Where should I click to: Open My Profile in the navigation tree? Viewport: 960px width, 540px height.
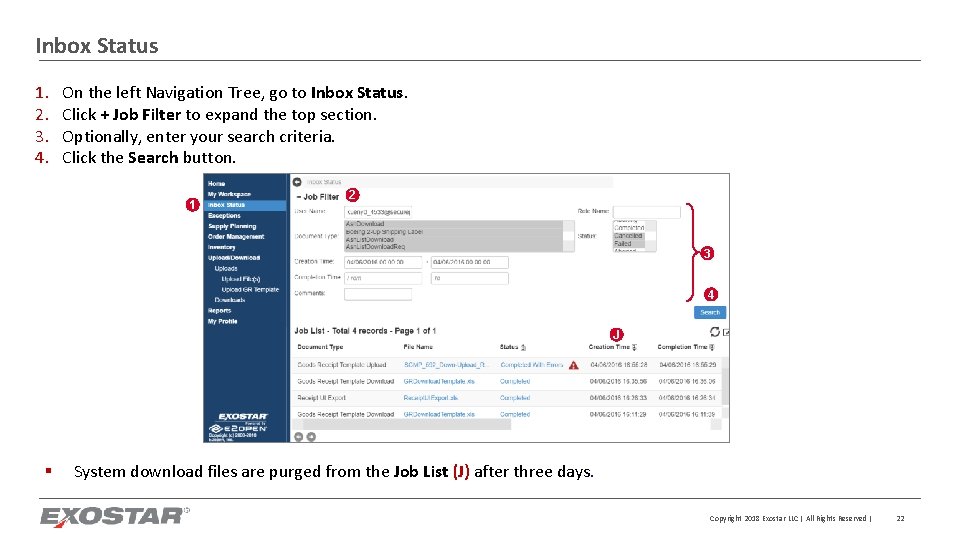point(222,321)
